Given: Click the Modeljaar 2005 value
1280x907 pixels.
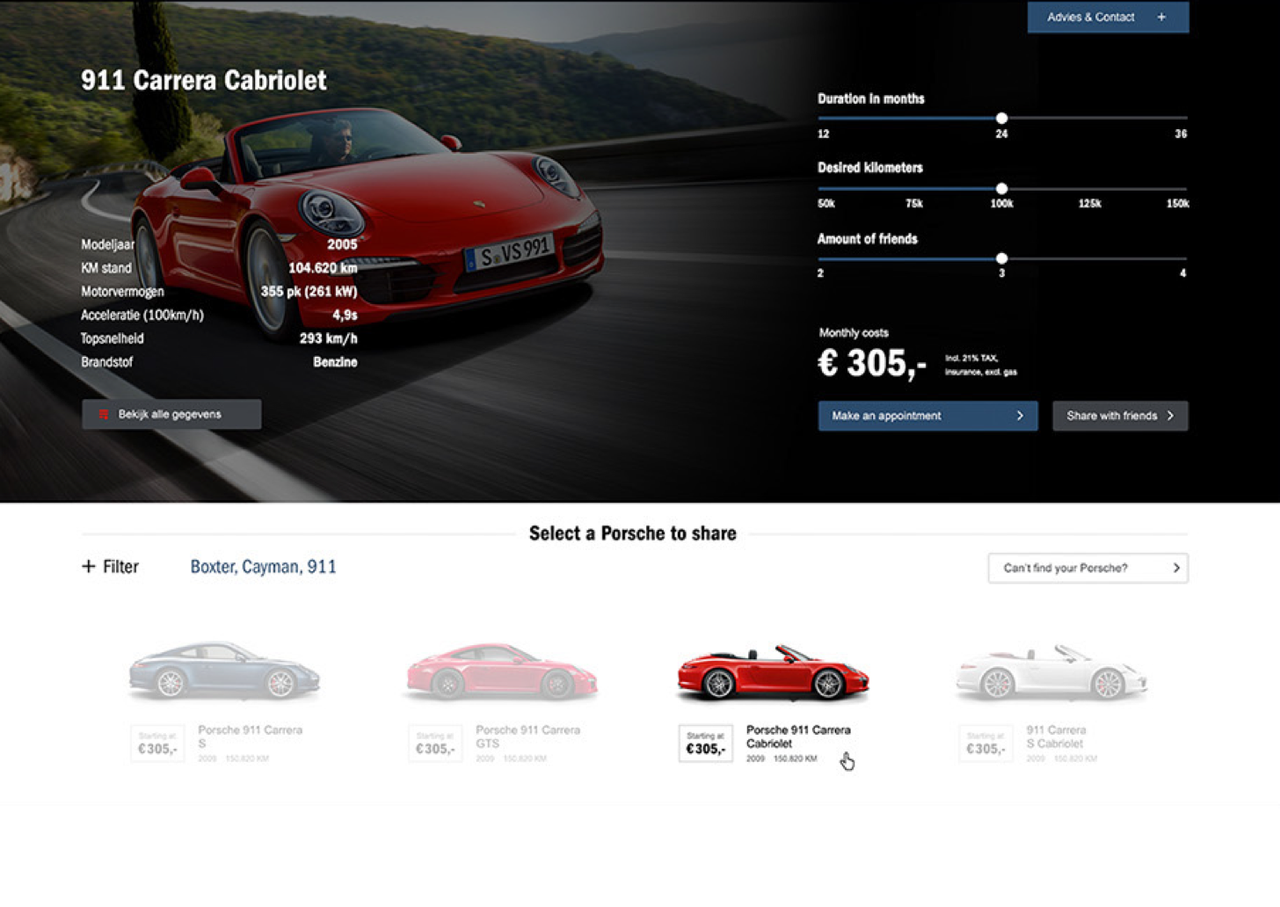Looking at the screenshot, I should (x=342, y=244).
